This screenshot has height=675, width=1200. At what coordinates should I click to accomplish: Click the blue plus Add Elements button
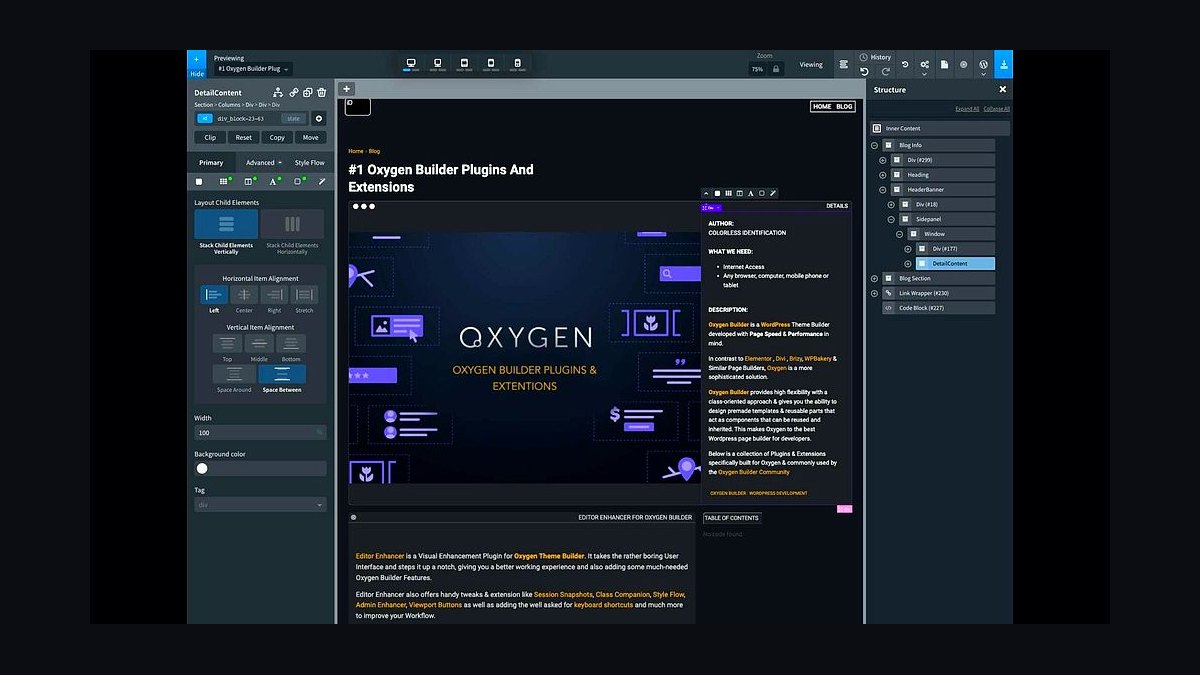196,60
